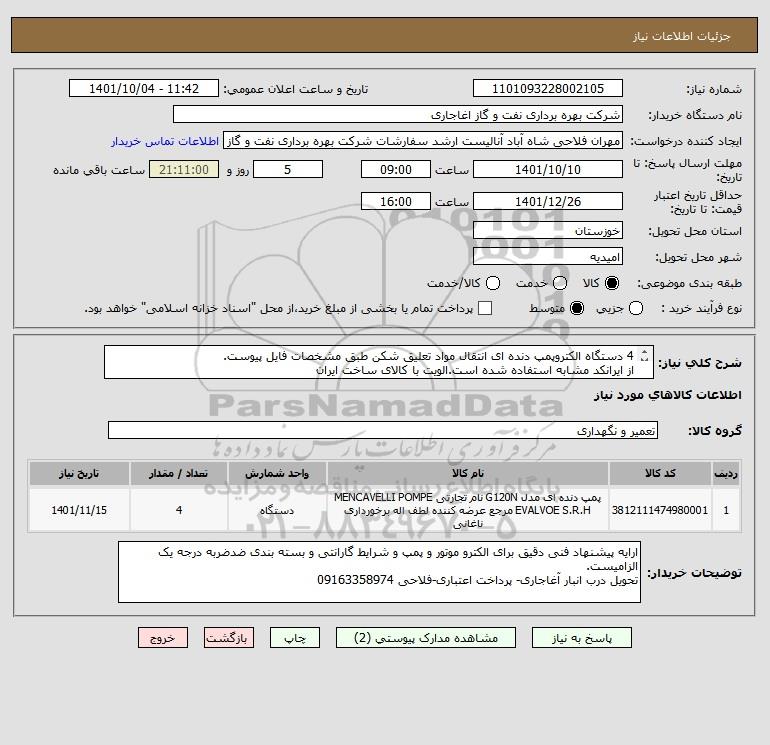Click response deadline date field 1401/10/10

(x=548, y=170)
